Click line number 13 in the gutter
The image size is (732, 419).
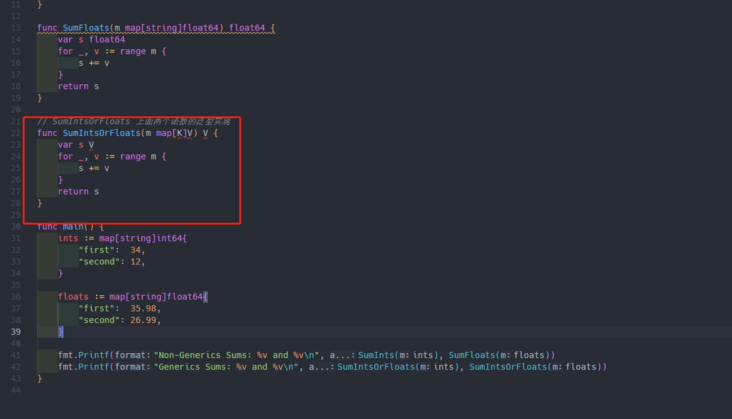click(x=16, y=28)
